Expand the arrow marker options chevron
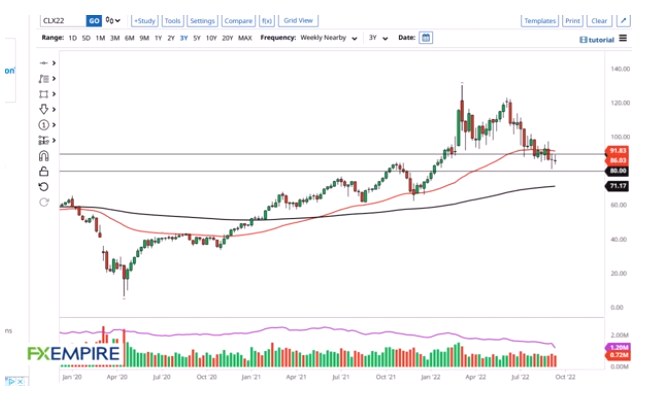 click(x=54, y=109)
